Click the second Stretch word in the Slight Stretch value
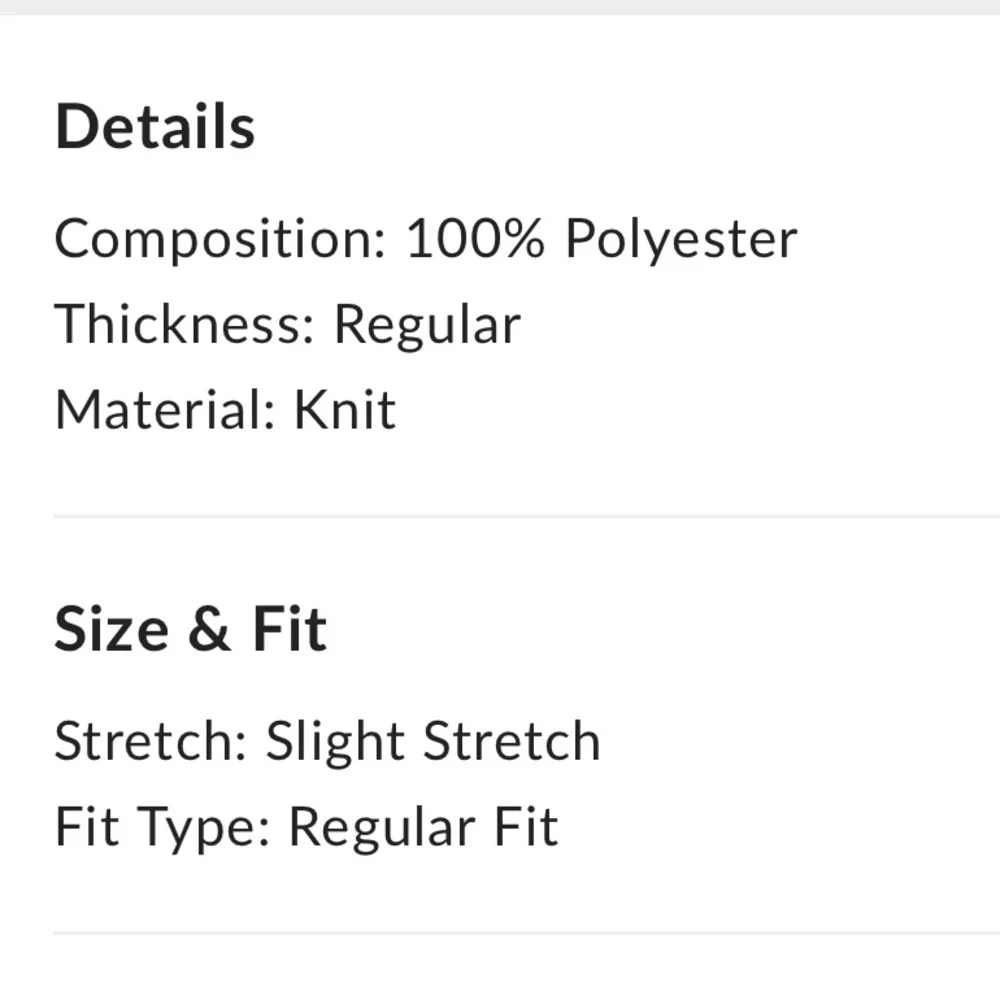 point(511,741)
